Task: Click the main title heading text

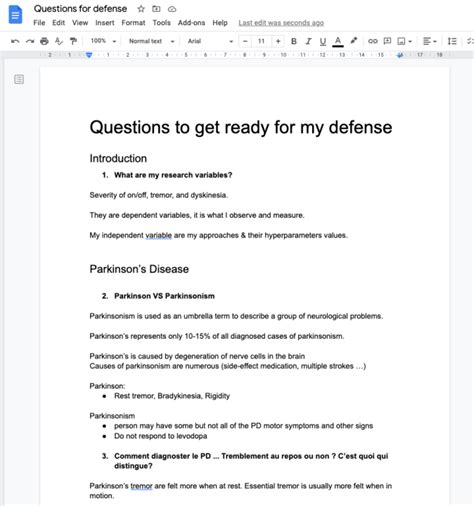Action: click(x=241, y=127)
